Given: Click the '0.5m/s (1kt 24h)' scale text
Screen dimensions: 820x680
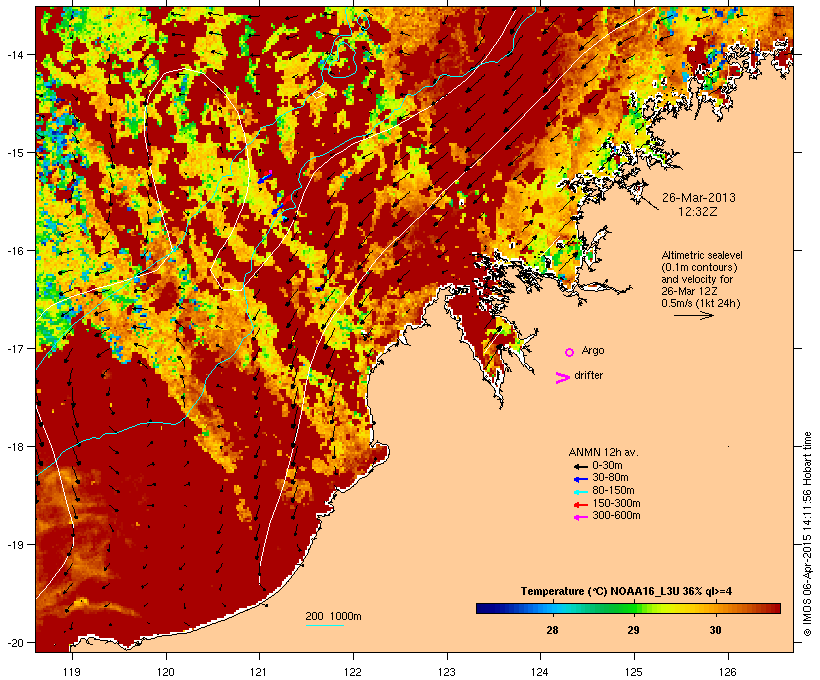Looking at the screenshot, I should [701, 303].
